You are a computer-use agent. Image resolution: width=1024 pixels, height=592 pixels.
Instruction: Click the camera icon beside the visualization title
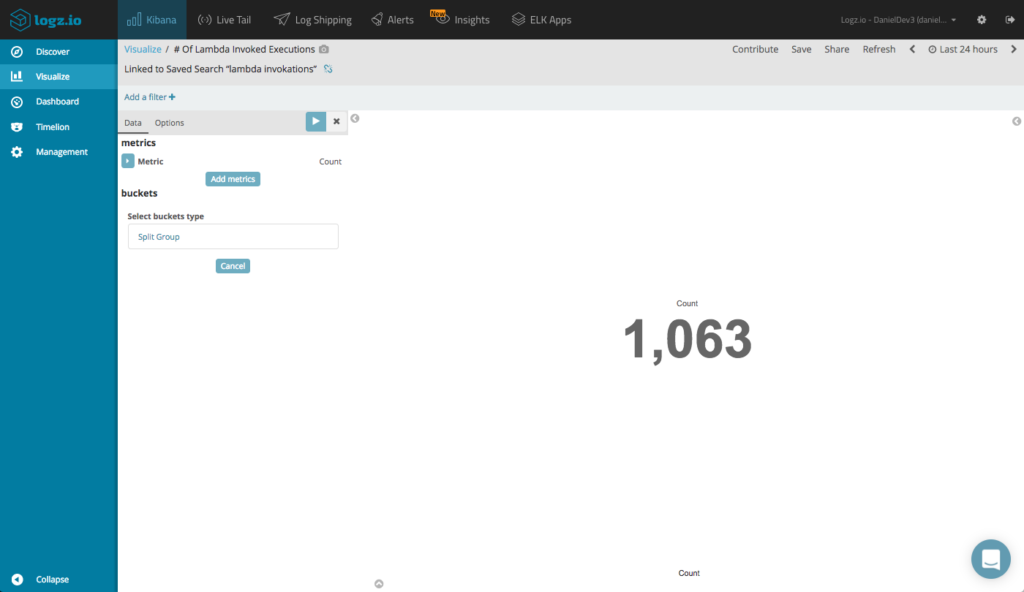click(322, 48)
